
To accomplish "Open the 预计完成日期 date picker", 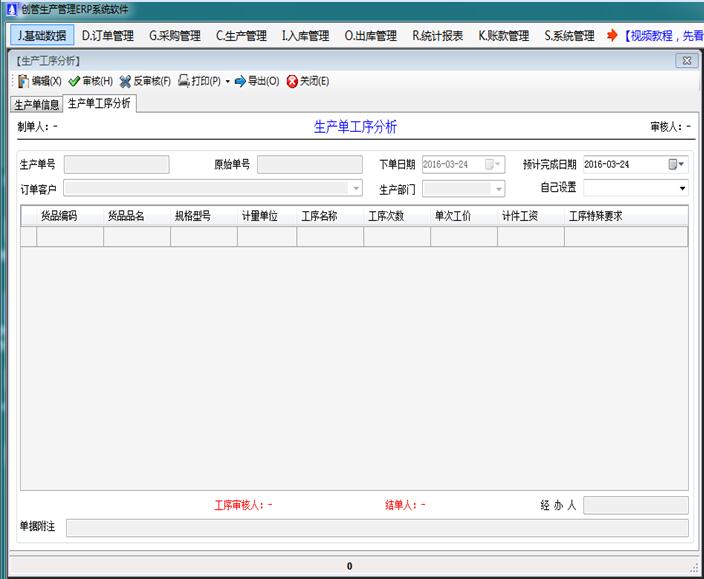I will pos(677,164).
